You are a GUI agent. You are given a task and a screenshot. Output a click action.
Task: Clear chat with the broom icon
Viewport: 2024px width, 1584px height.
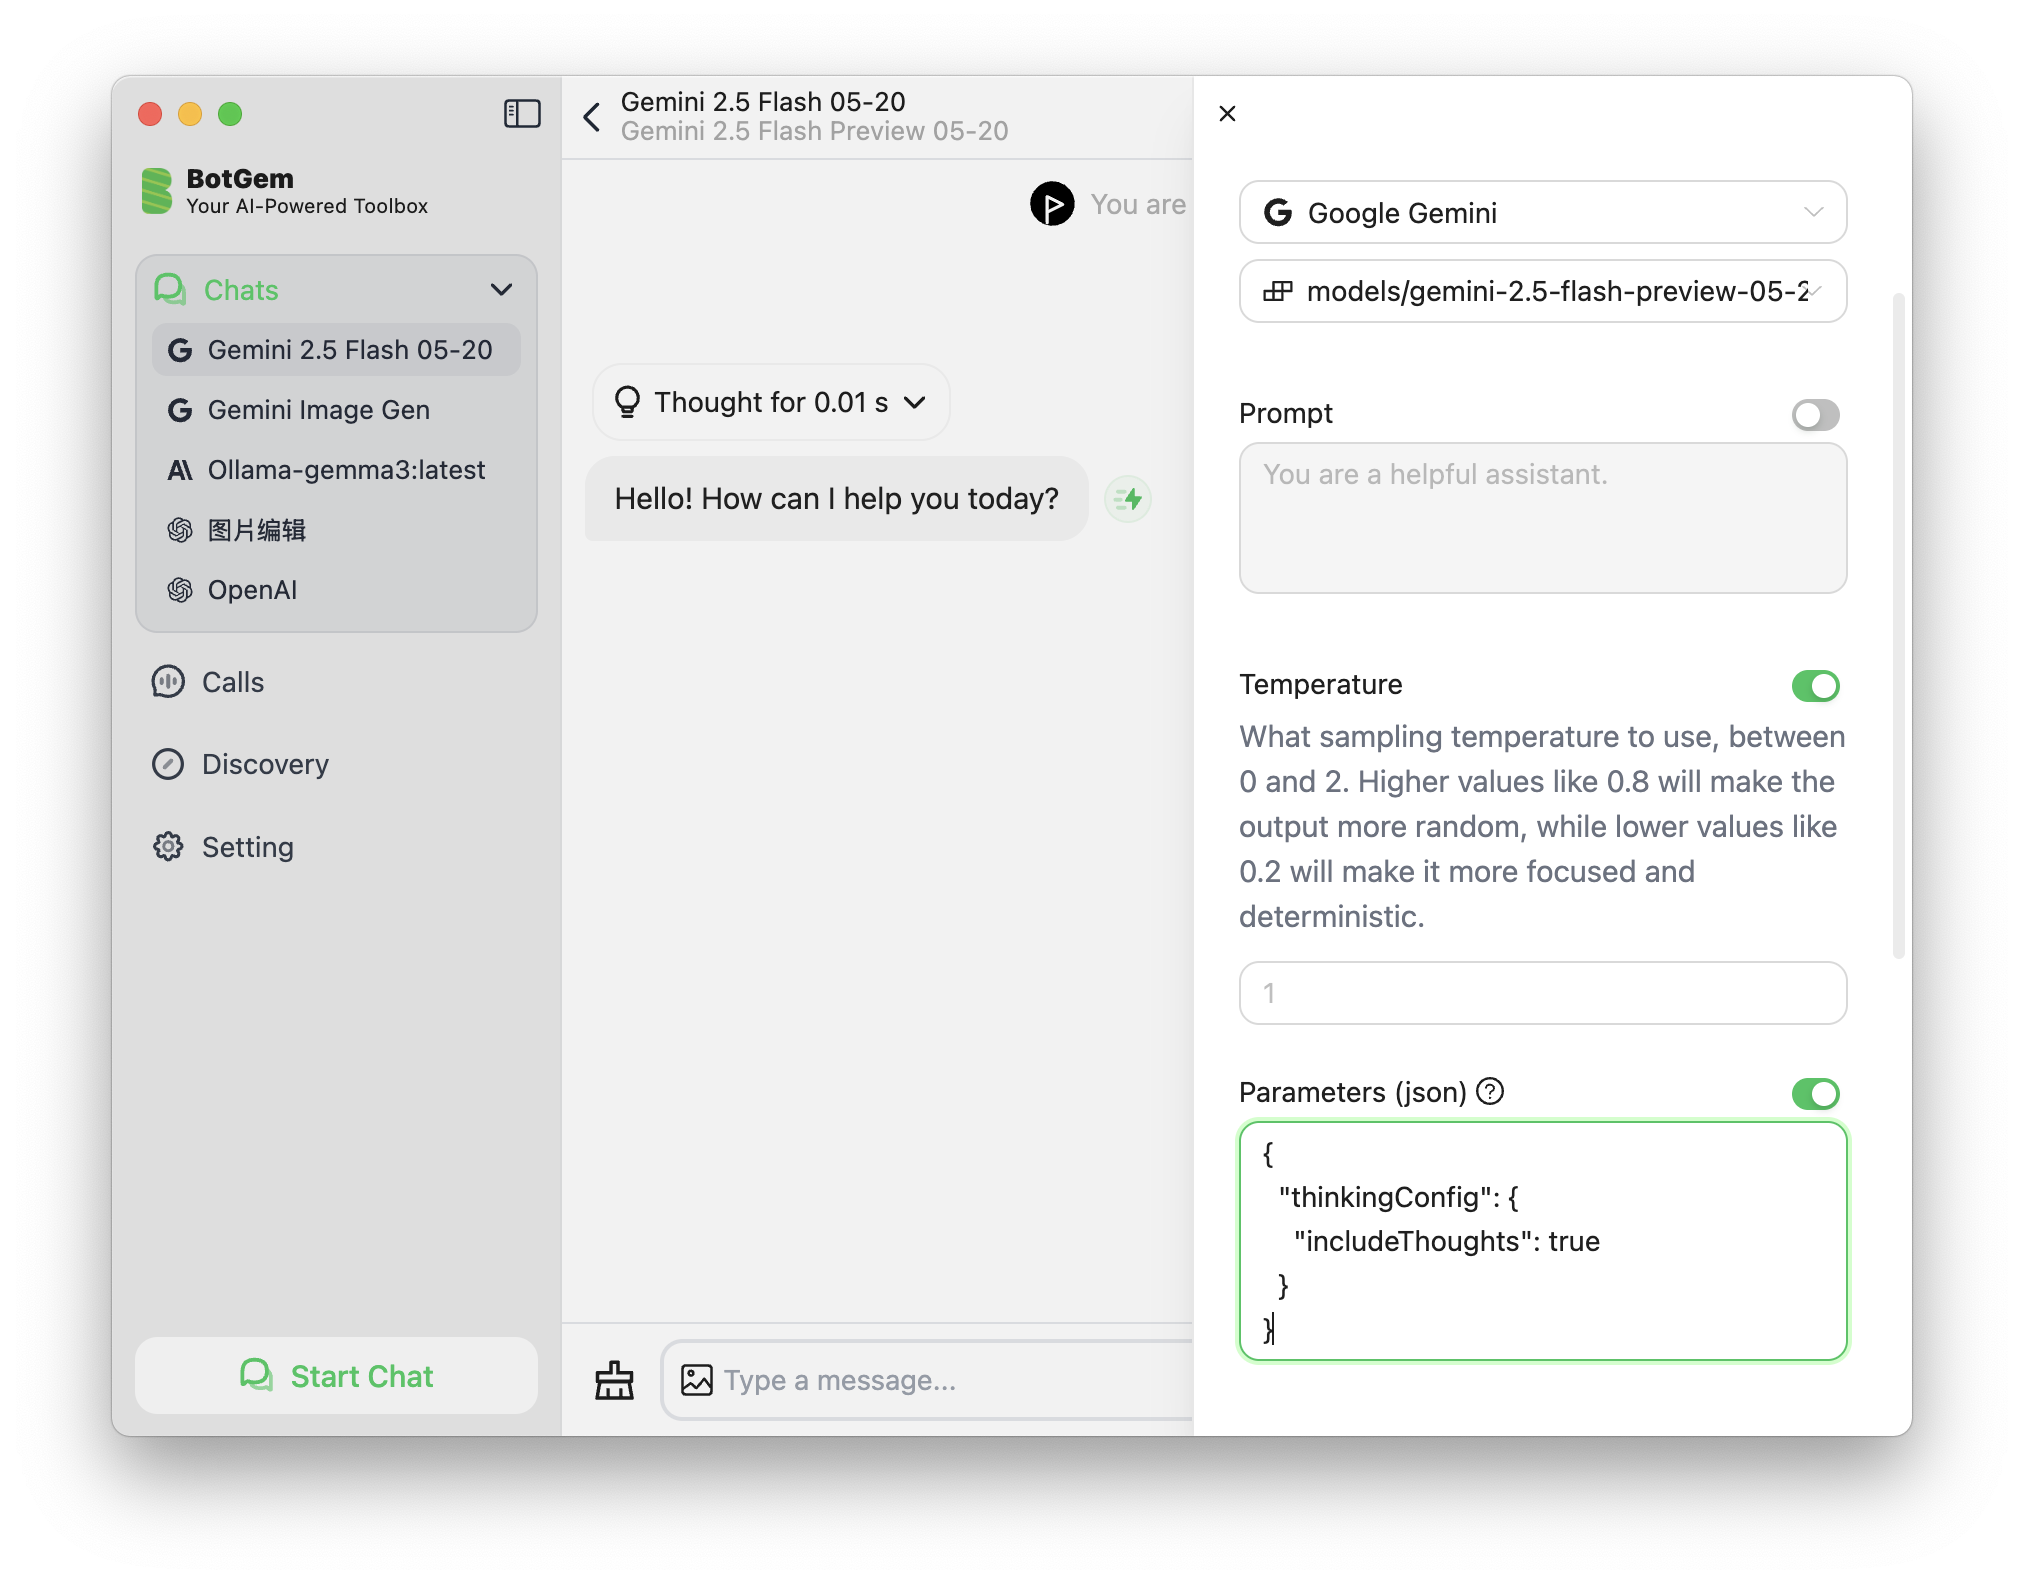tap(614, 1380)
